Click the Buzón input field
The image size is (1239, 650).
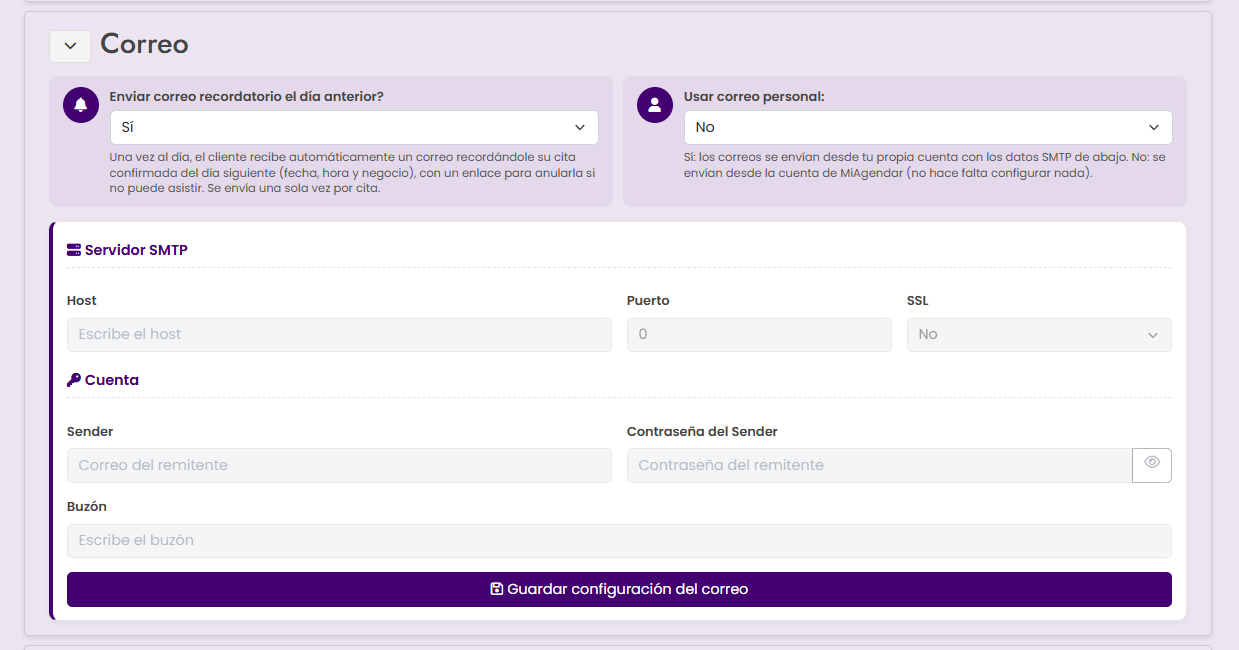619,541
